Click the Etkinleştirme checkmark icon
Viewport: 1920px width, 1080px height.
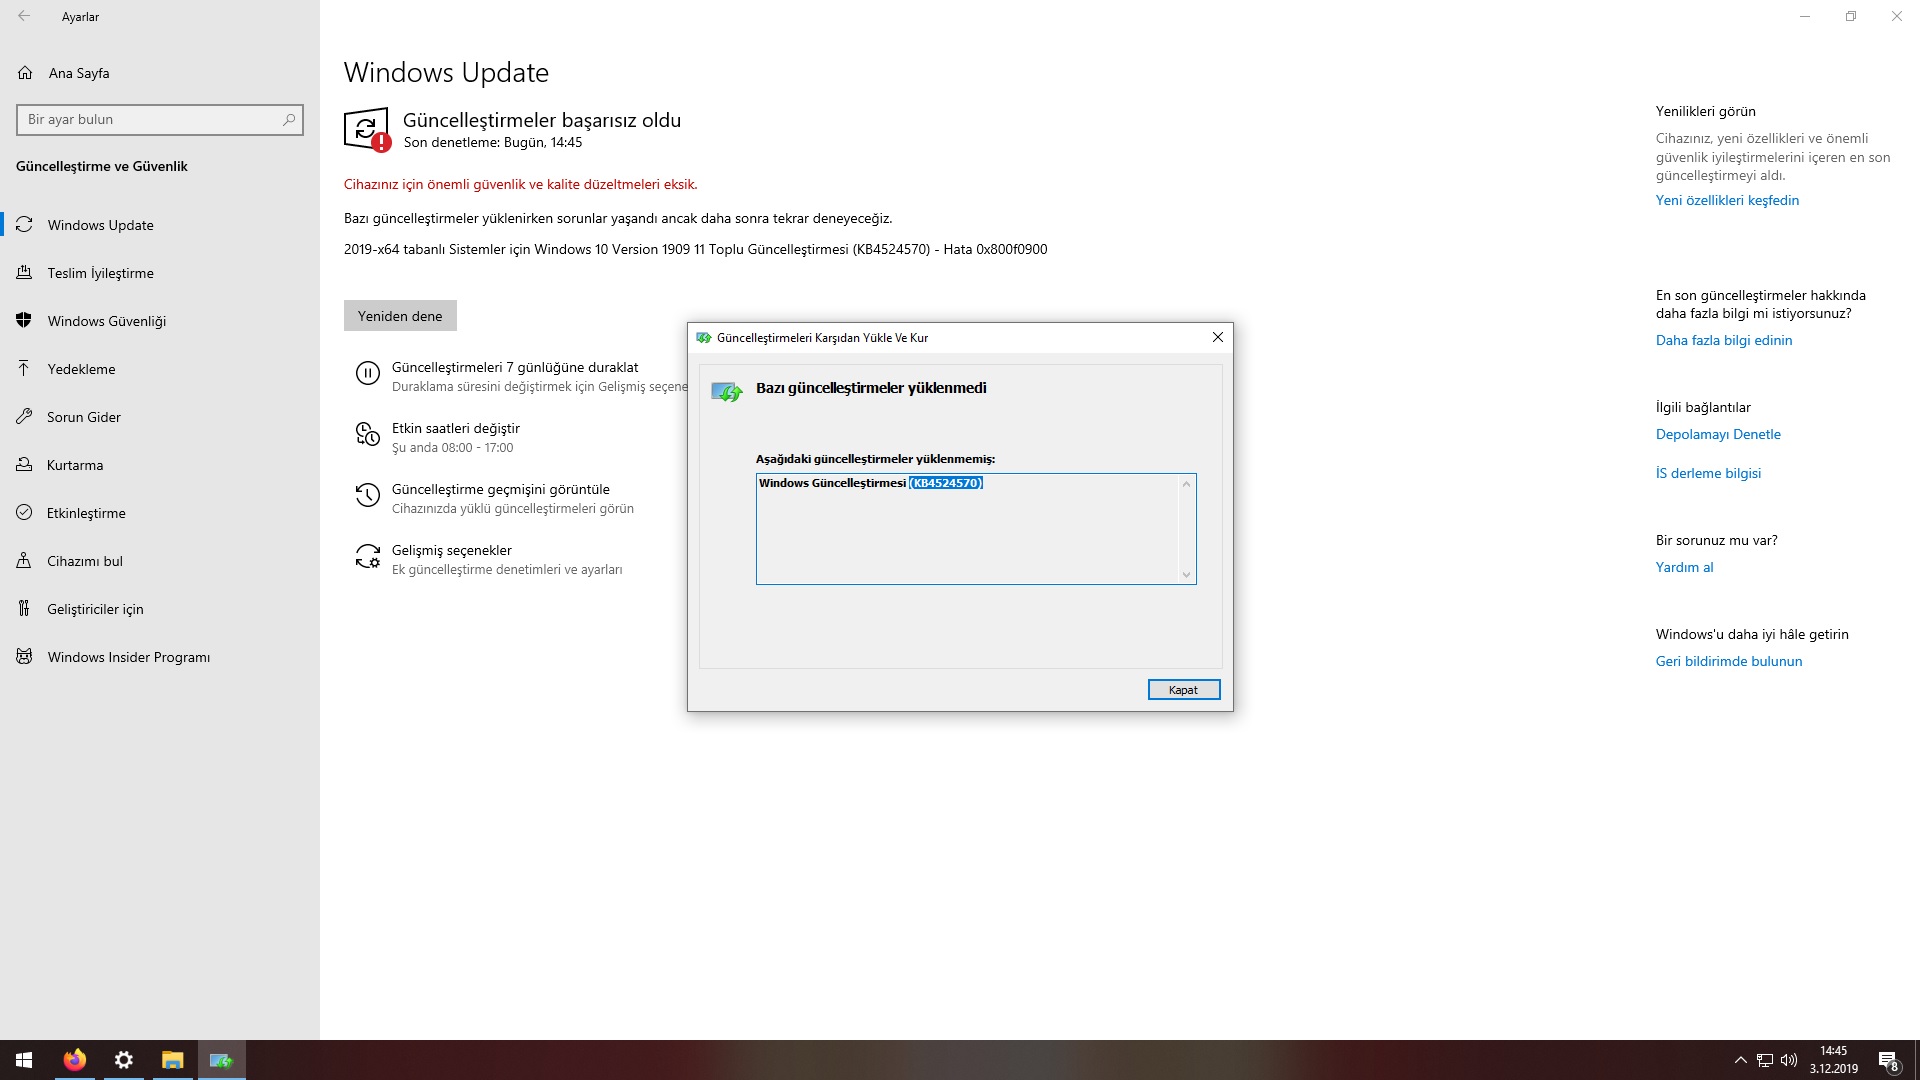(25, 513)
